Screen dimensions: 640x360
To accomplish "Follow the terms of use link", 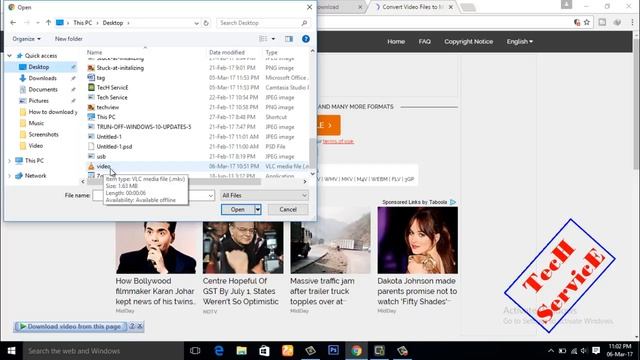I will (x=338, y=141).
